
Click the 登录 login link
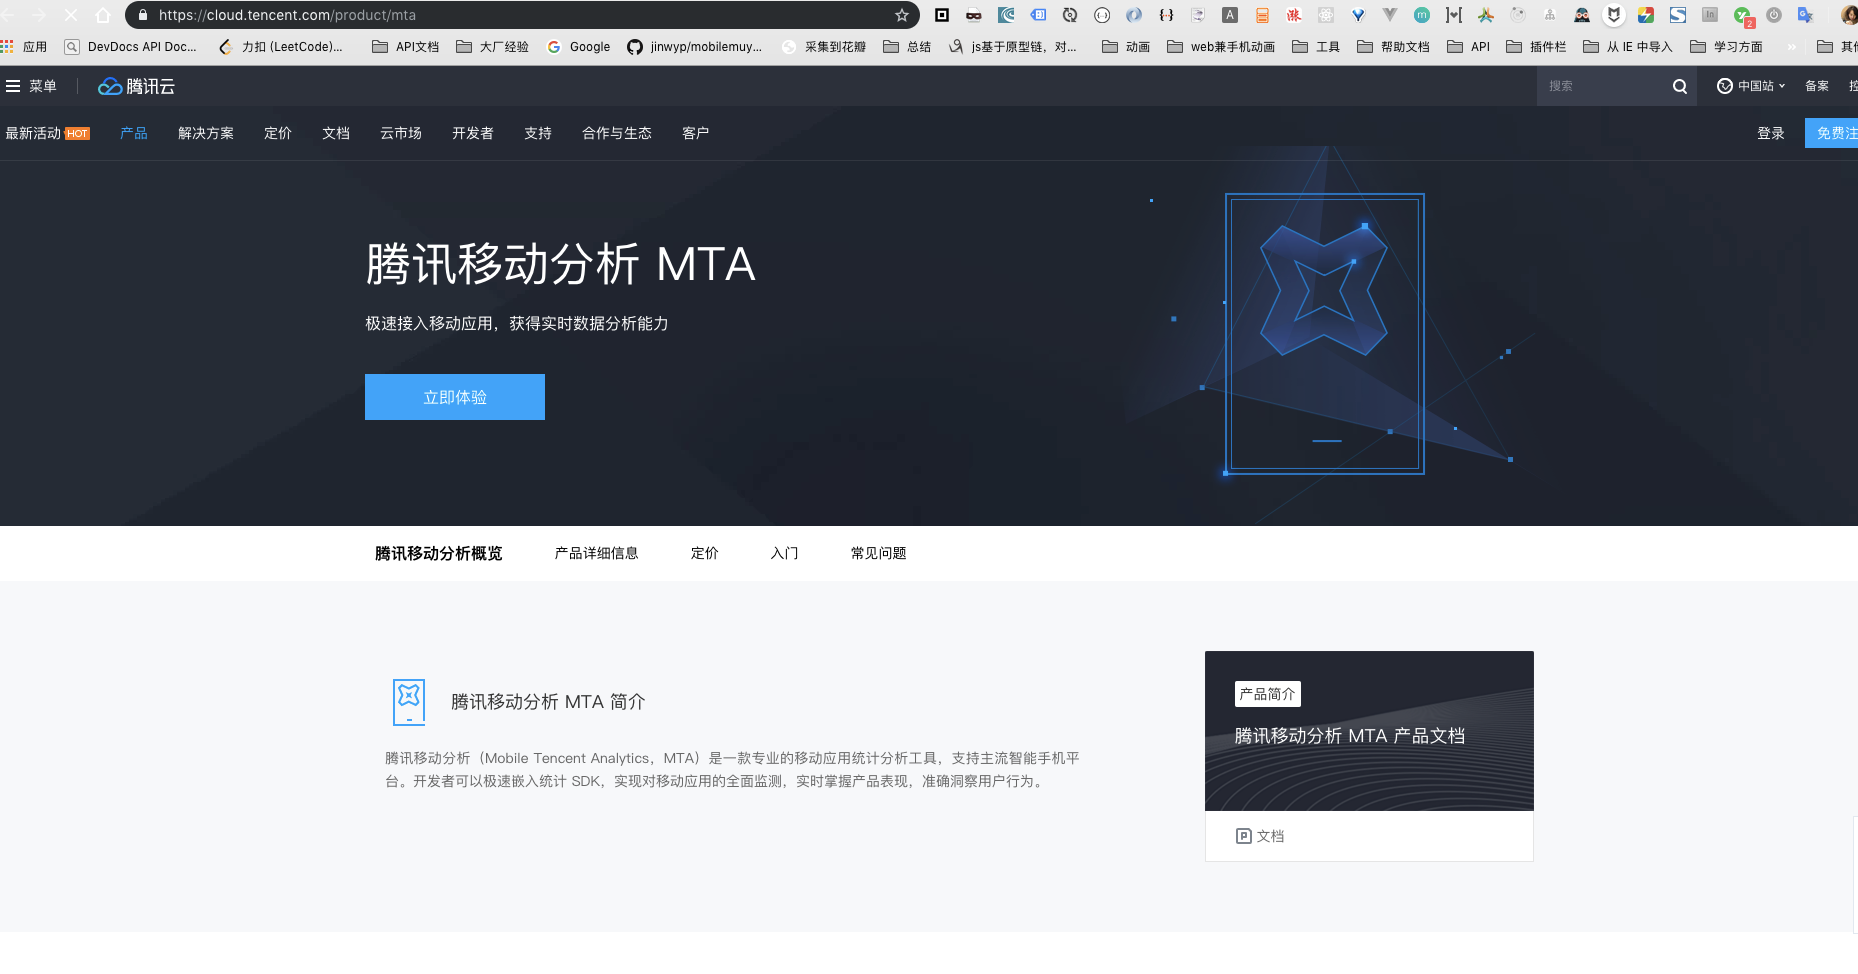click(x=1771, y=133)
